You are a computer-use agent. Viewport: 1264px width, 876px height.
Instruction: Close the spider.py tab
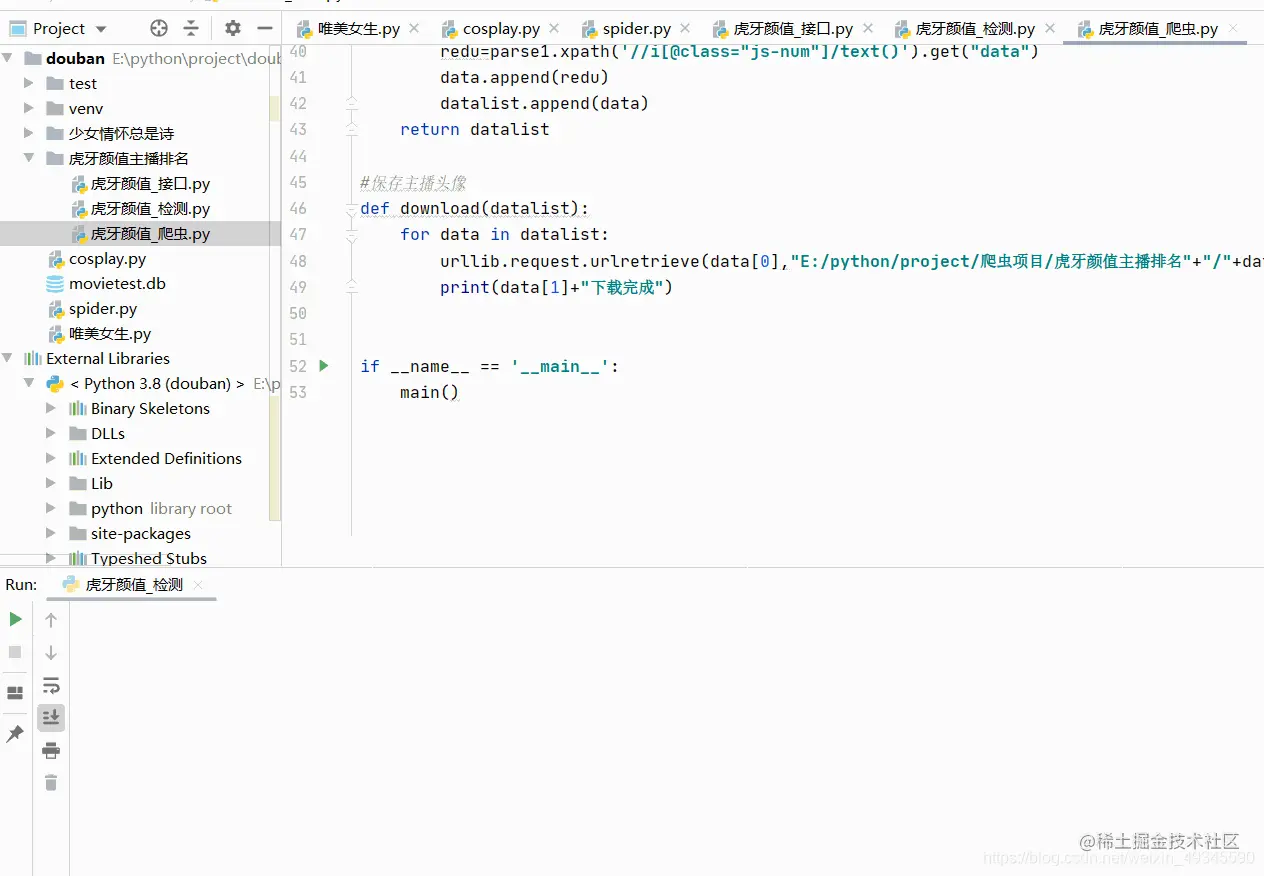click(x=685, y=29)
